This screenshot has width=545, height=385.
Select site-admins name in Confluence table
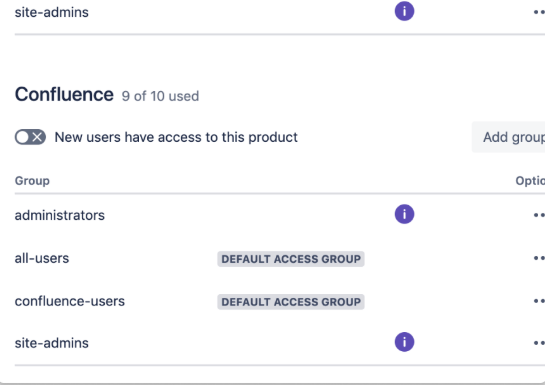pos(51,343)
